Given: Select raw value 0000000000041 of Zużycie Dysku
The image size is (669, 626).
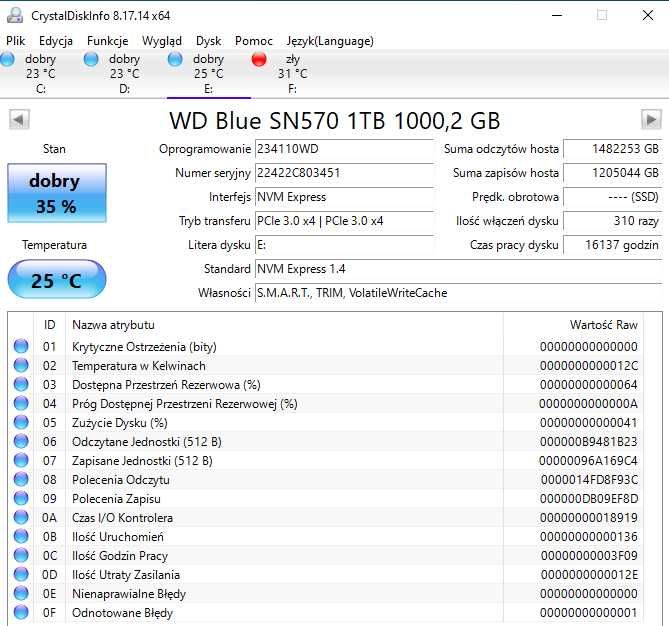Looking at the screenshot, I should 588,422.
